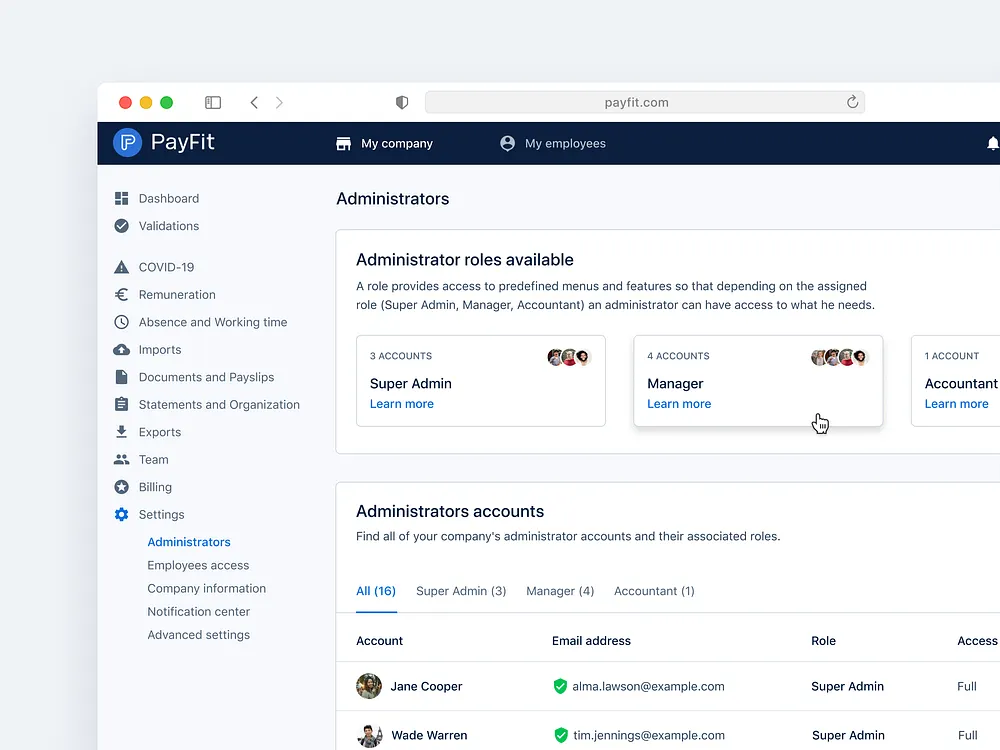This screenshot has height=750, width=1000.
Task: Switch to the Super Admin (3) tab
Action: tap(461, 591)
